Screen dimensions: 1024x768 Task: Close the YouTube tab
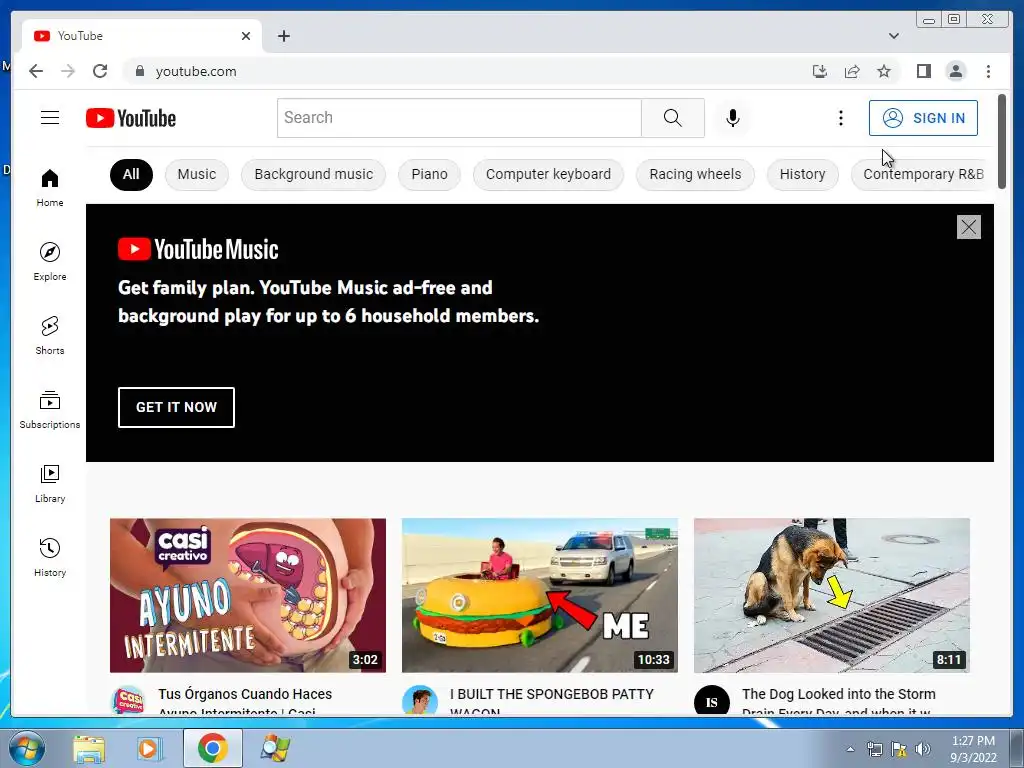coord(246,36)
